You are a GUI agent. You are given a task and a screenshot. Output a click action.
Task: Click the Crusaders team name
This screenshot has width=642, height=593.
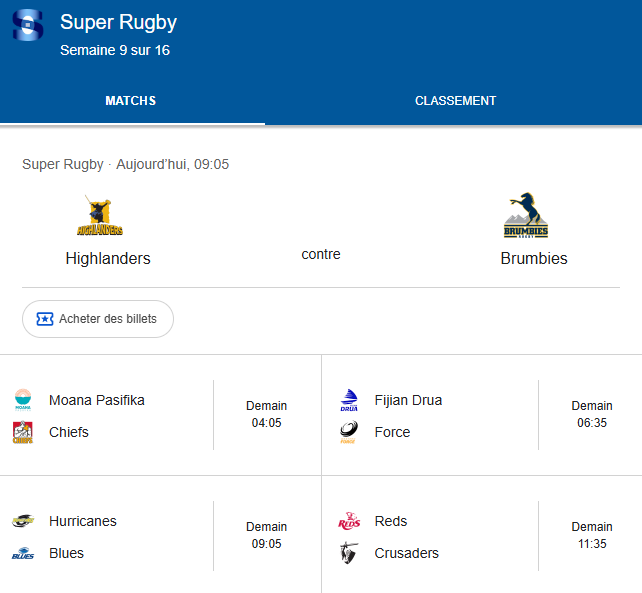pos(407,553)
